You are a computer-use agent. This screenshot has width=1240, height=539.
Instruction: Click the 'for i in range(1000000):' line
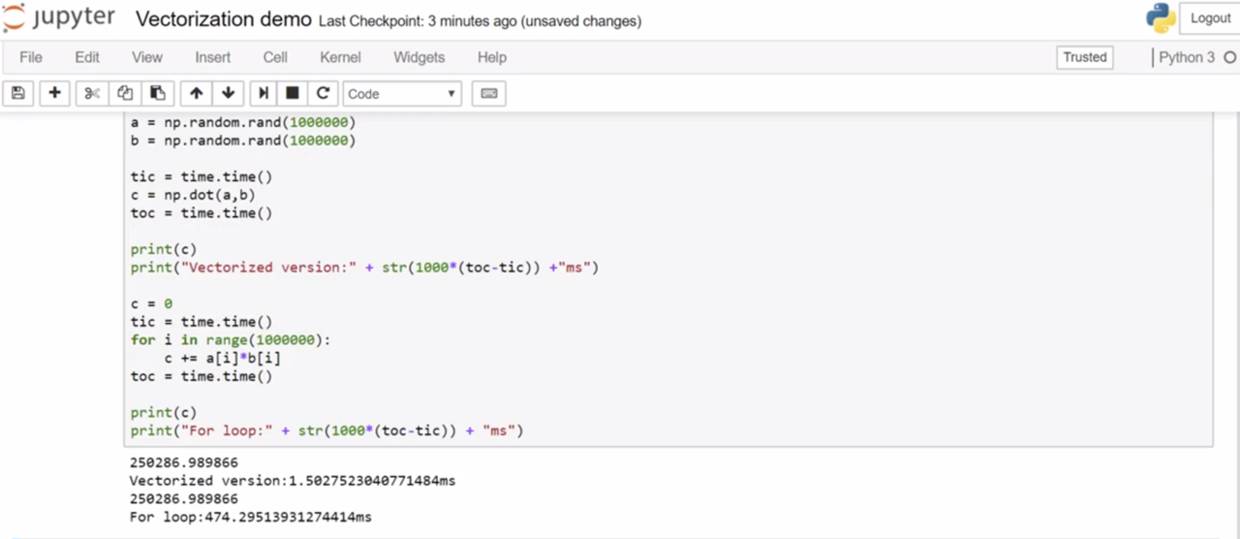coord(230,340)
